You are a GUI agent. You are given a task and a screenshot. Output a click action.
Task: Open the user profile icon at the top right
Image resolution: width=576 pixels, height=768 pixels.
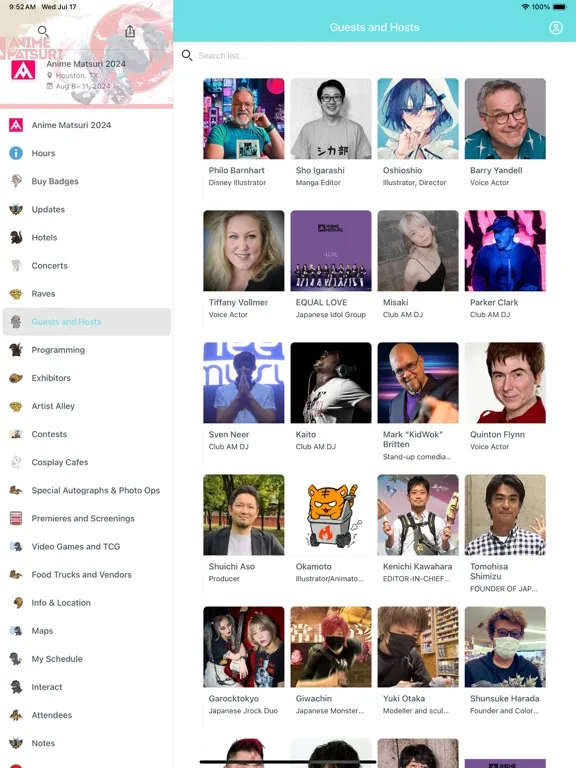pyautogui.click(x=556, y=27)
